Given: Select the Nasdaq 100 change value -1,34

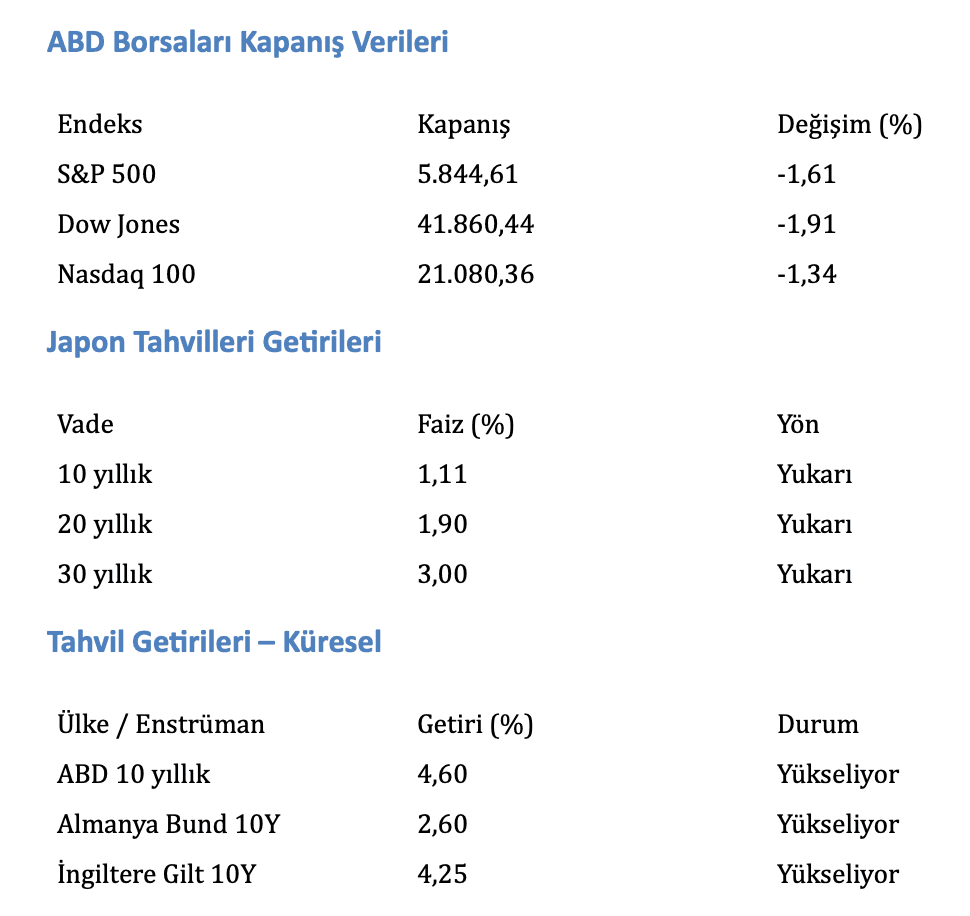Looking at the screenshot, I should click(806, 275).
